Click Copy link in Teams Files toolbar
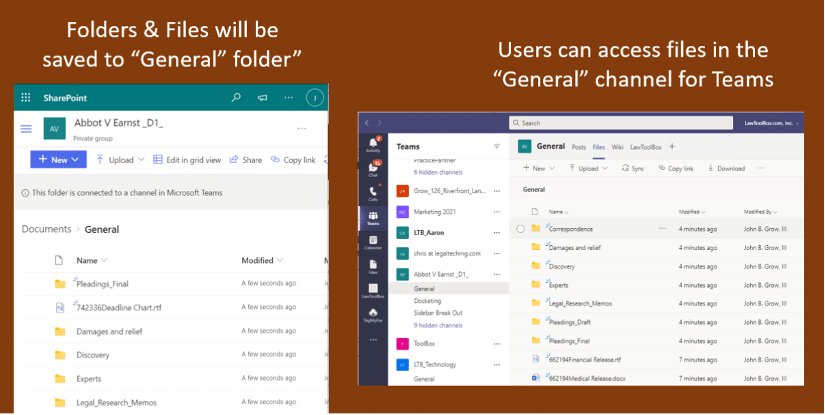 676,168
